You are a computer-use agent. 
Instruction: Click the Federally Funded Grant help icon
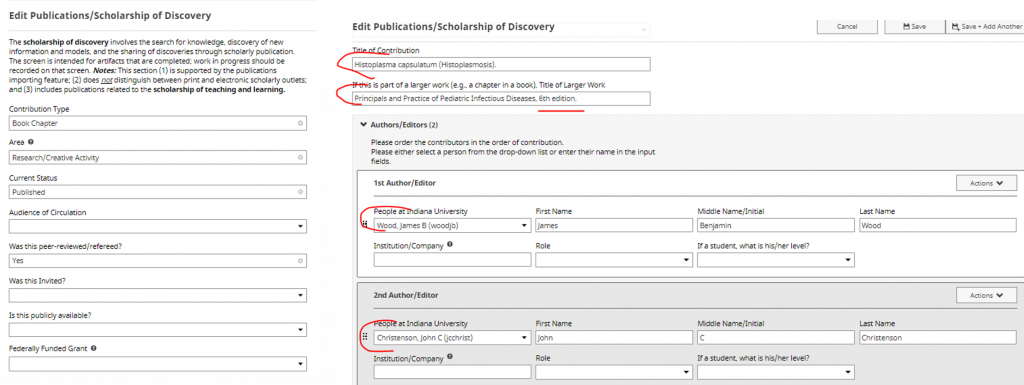94,348
